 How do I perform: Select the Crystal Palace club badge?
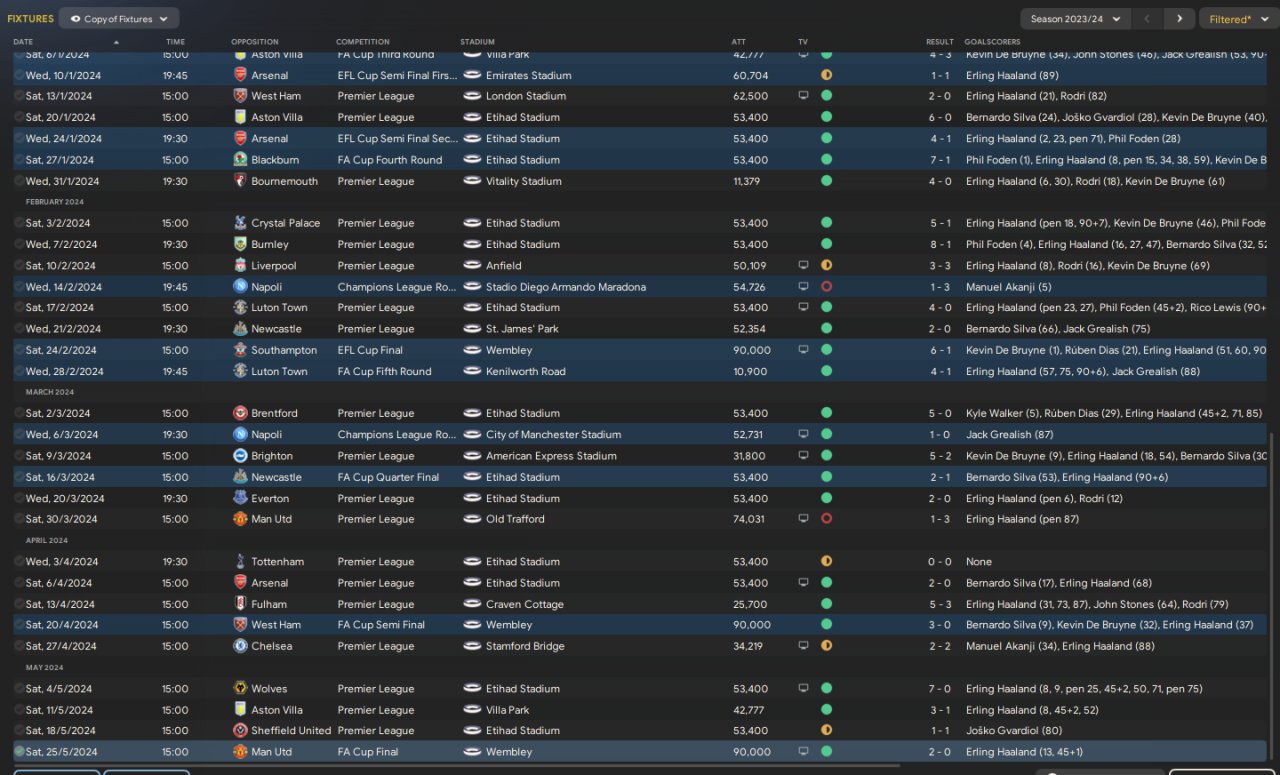point(240,223)
